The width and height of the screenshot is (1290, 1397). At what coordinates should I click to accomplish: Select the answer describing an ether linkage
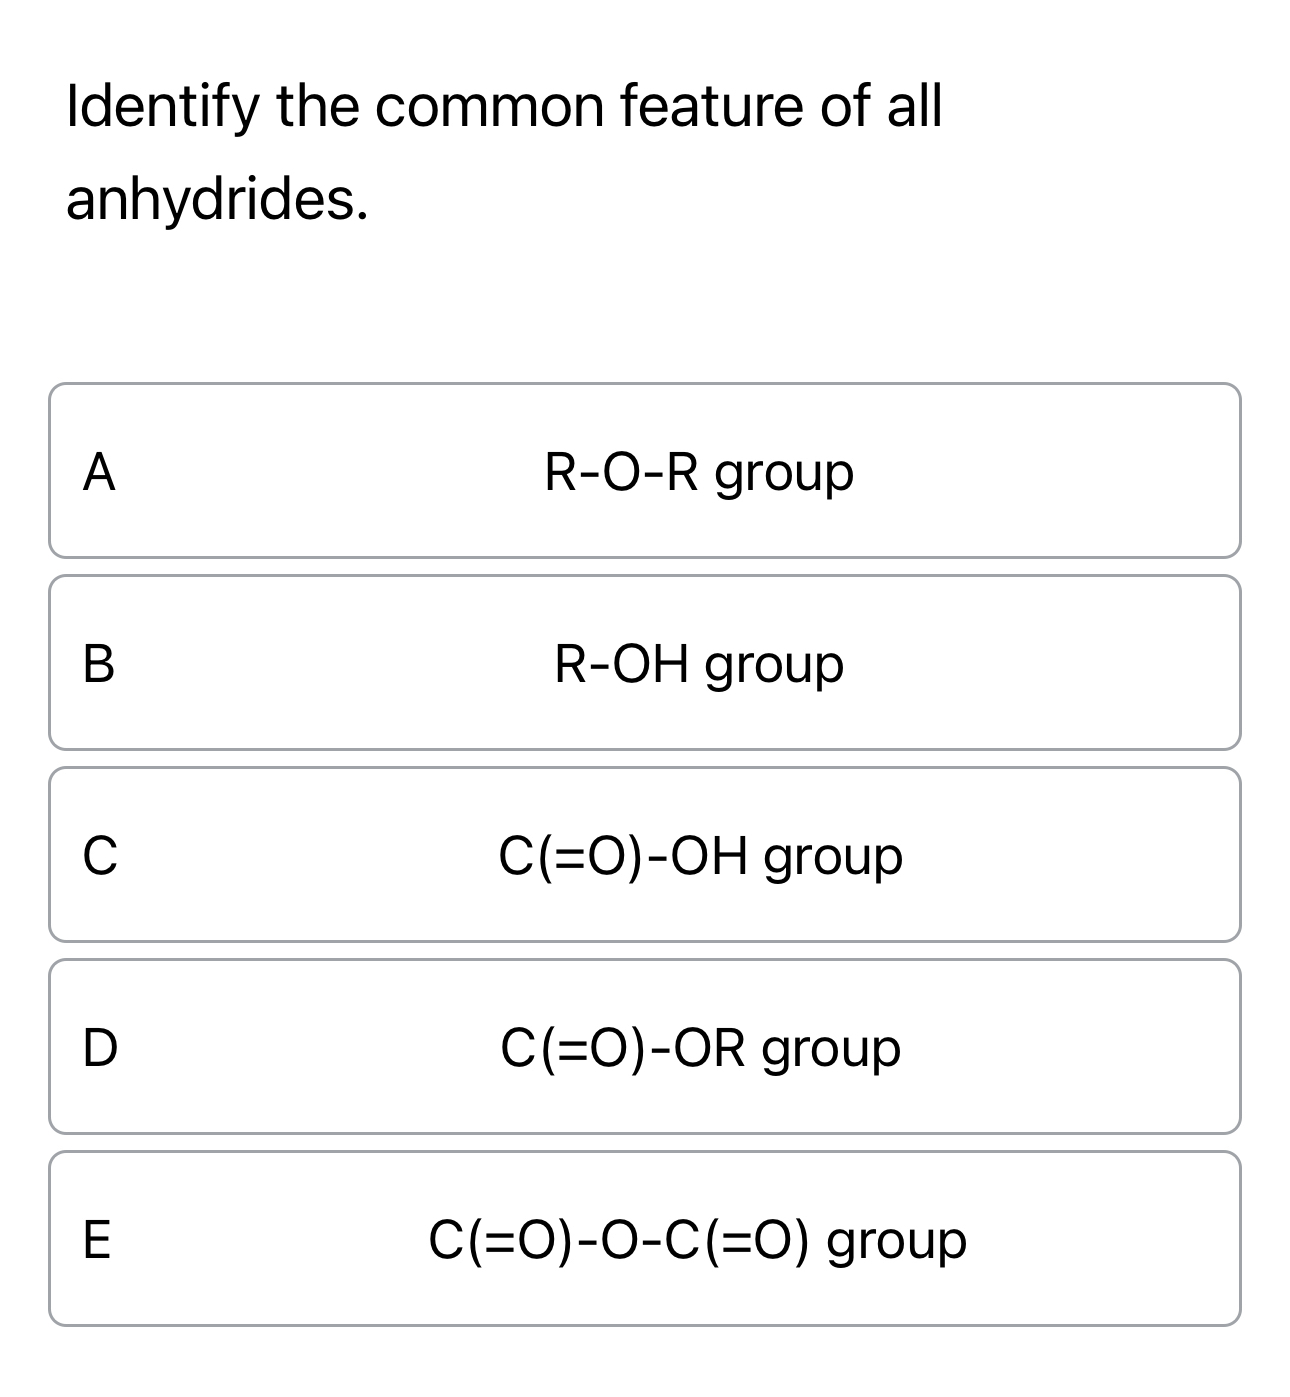tap(645, 470)
